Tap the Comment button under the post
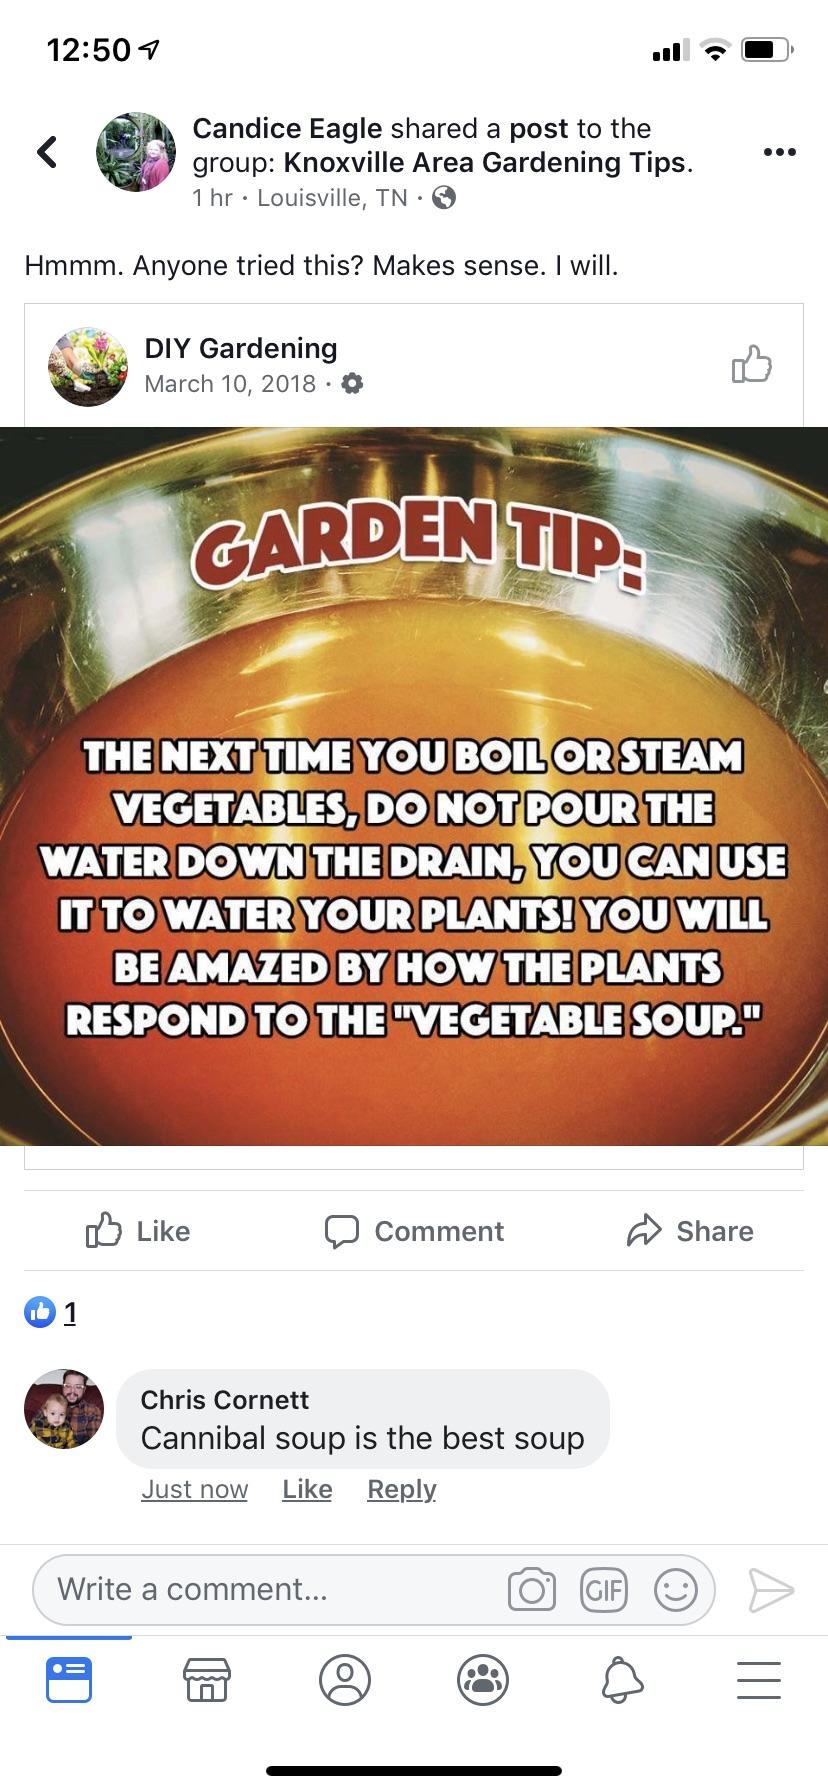The image size is (828, 1792). coord(414,1231)
